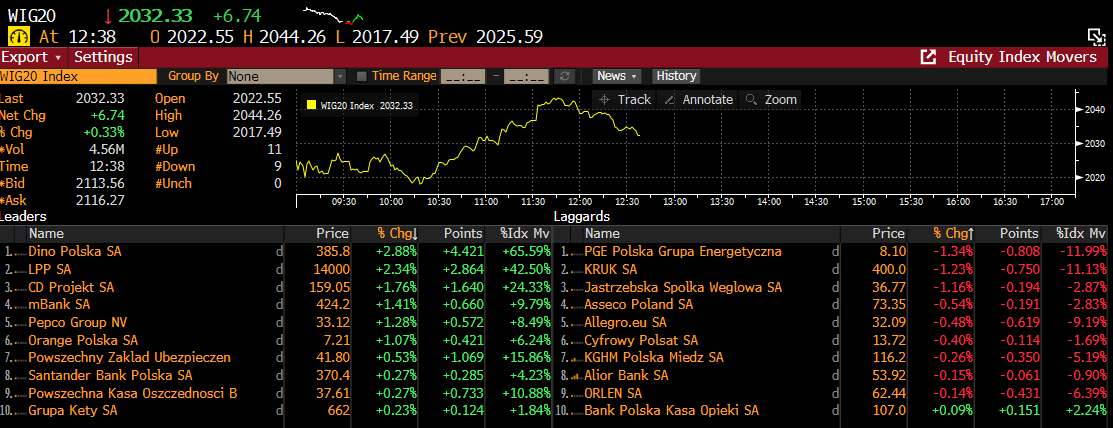1113x428 pixels.
Task: Select Dino Polska SA in Leaders
Action: click(277, 251)
